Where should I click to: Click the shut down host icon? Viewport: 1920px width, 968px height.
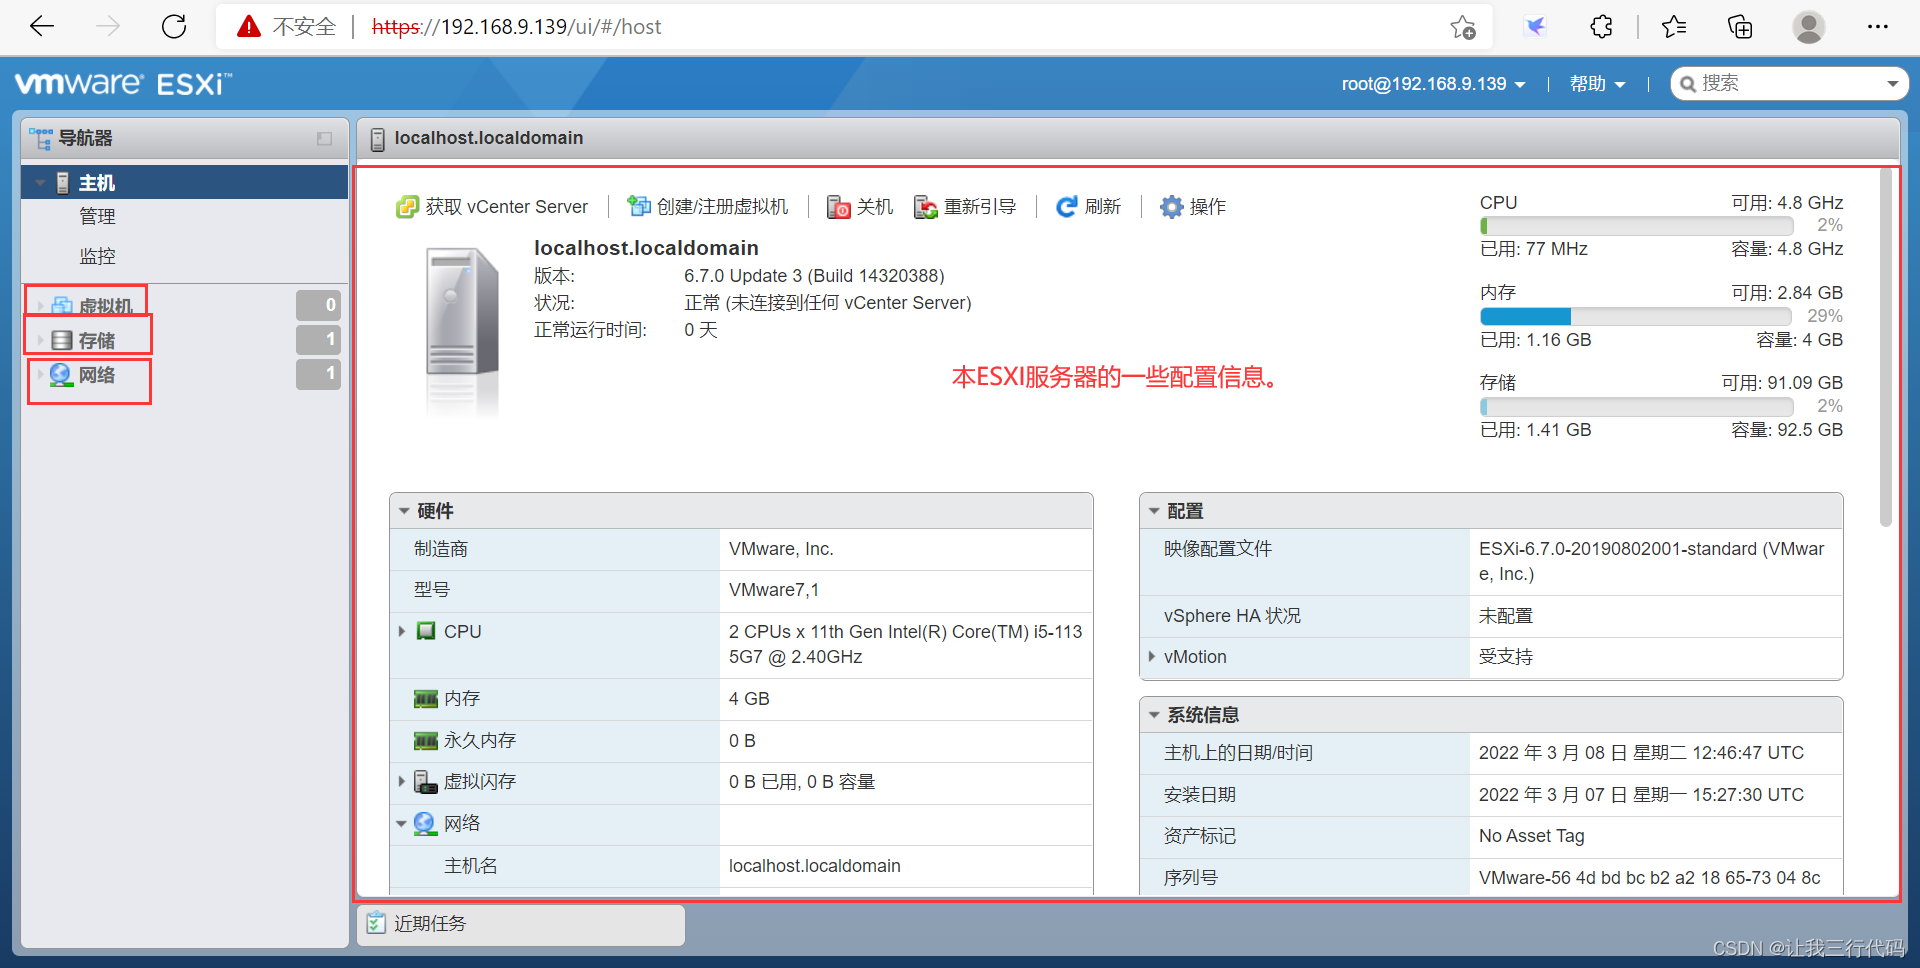pyautogui.click(x=838, y=207)
